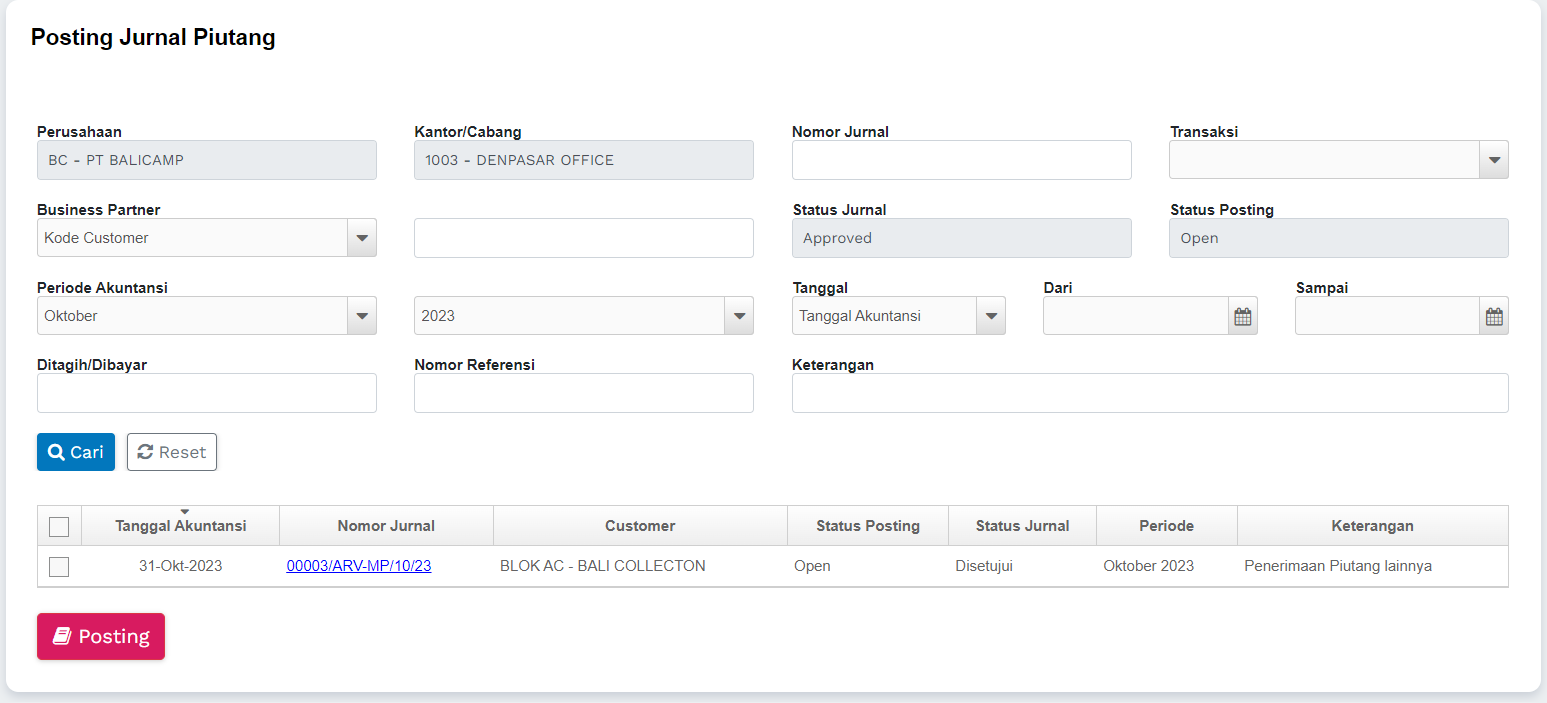
Task: Open the Sampai date calendar picker
Action: 1494,316
